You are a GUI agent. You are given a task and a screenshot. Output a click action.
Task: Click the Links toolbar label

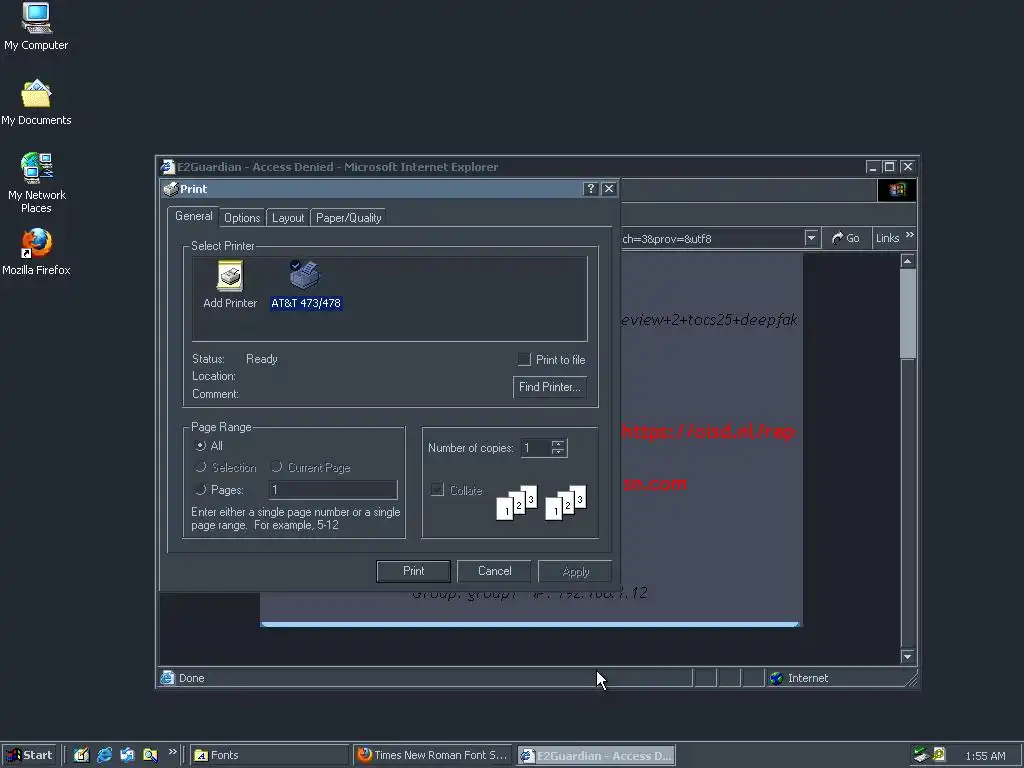[x=888, y=238]
